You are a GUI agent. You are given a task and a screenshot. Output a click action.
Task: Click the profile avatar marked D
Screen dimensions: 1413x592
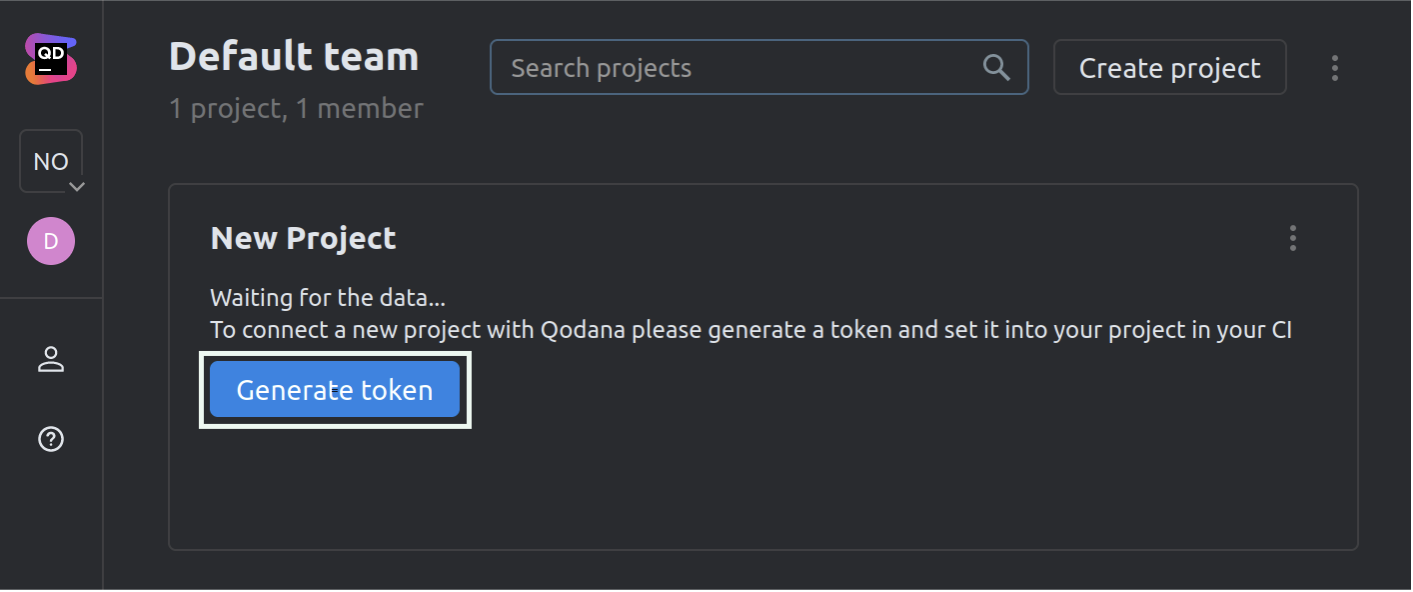(51, 241)
